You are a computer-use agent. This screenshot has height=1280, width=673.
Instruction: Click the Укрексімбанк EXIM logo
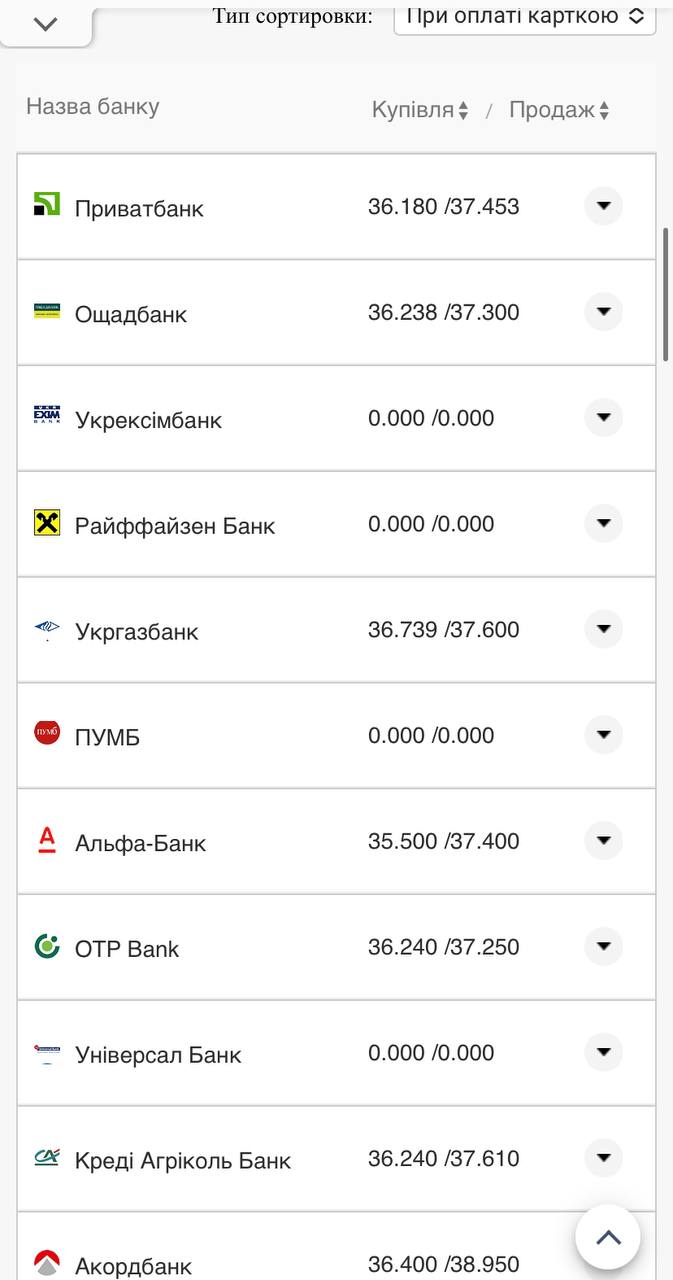click(x=47, y=416)
